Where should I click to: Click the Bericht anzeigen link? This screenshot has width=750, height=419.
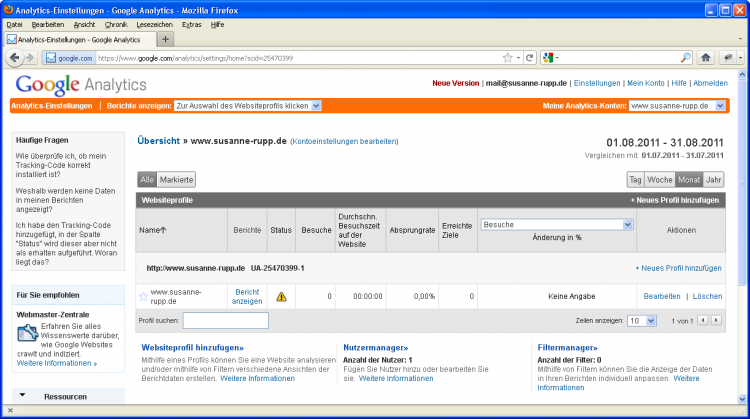[247, 296]
